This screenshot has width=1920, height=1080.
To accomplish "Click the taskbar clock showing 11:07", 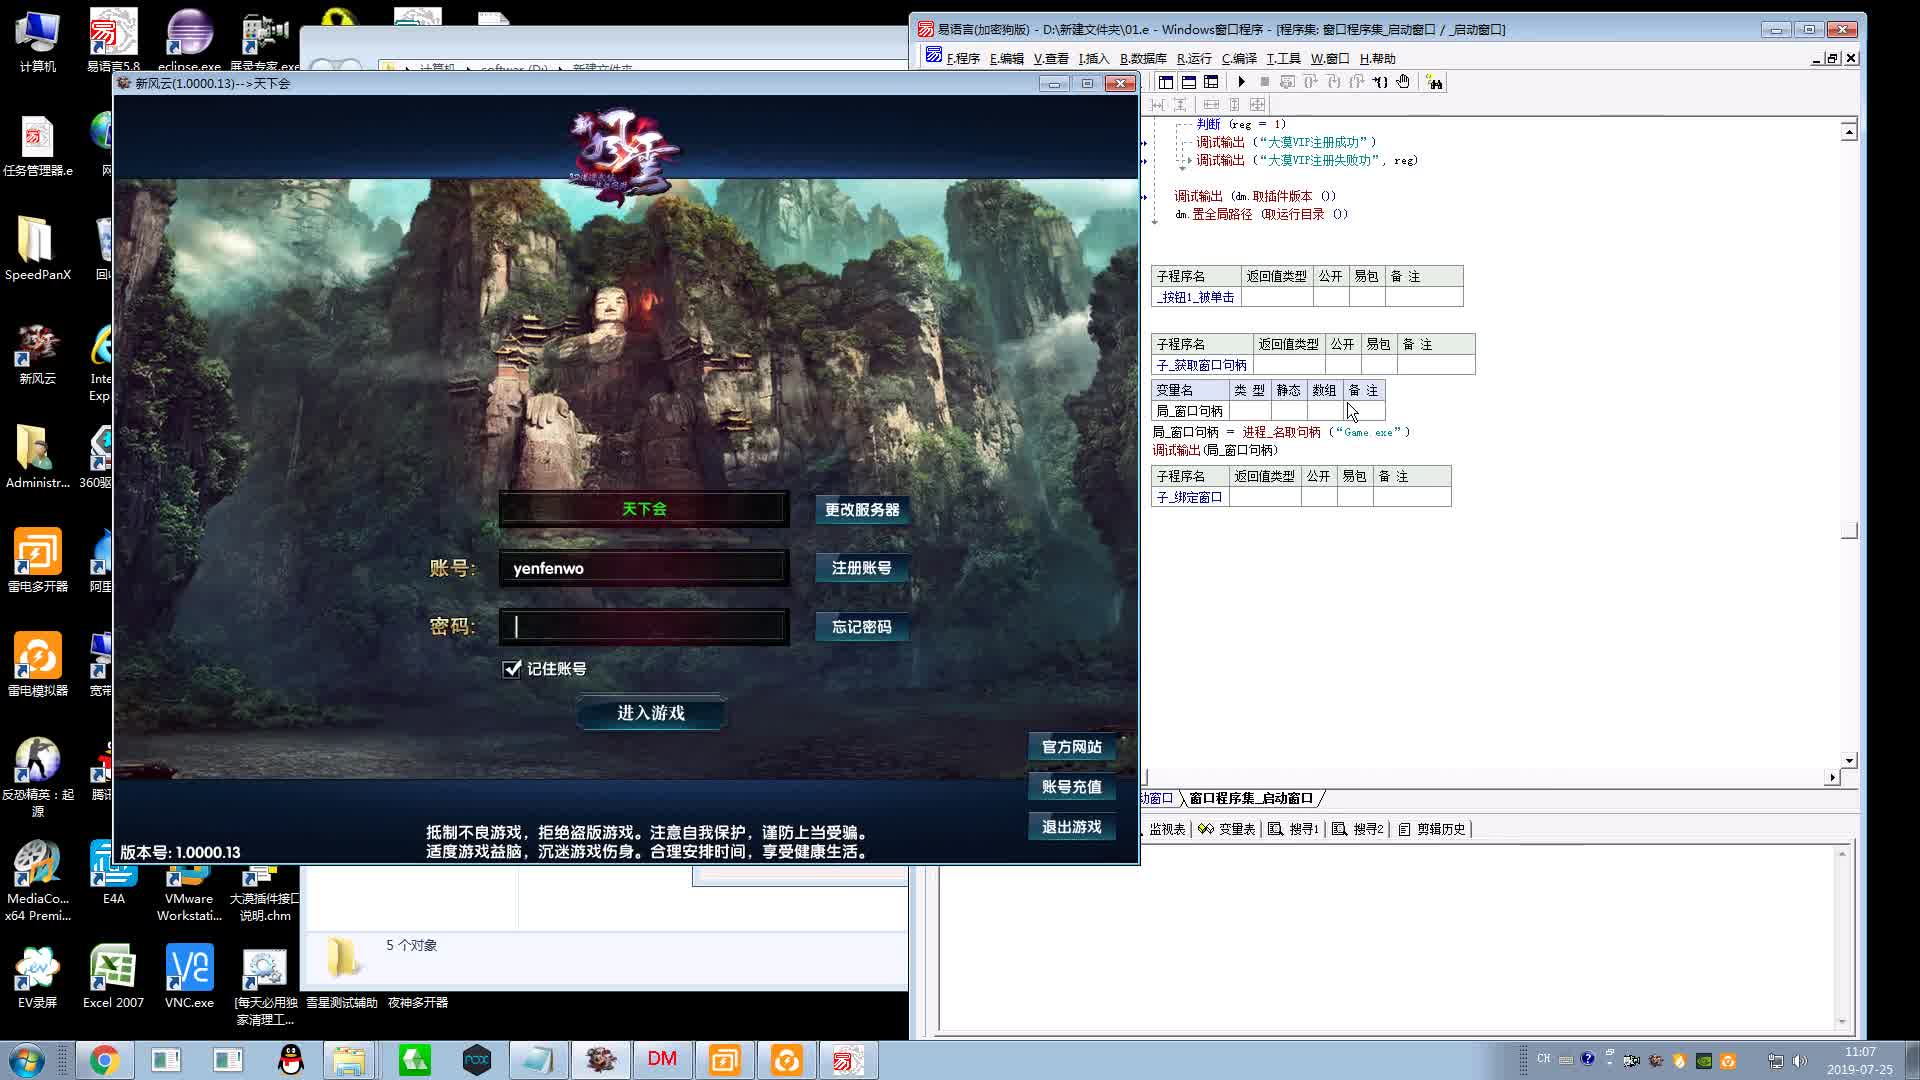I will pos(1860,1051).
